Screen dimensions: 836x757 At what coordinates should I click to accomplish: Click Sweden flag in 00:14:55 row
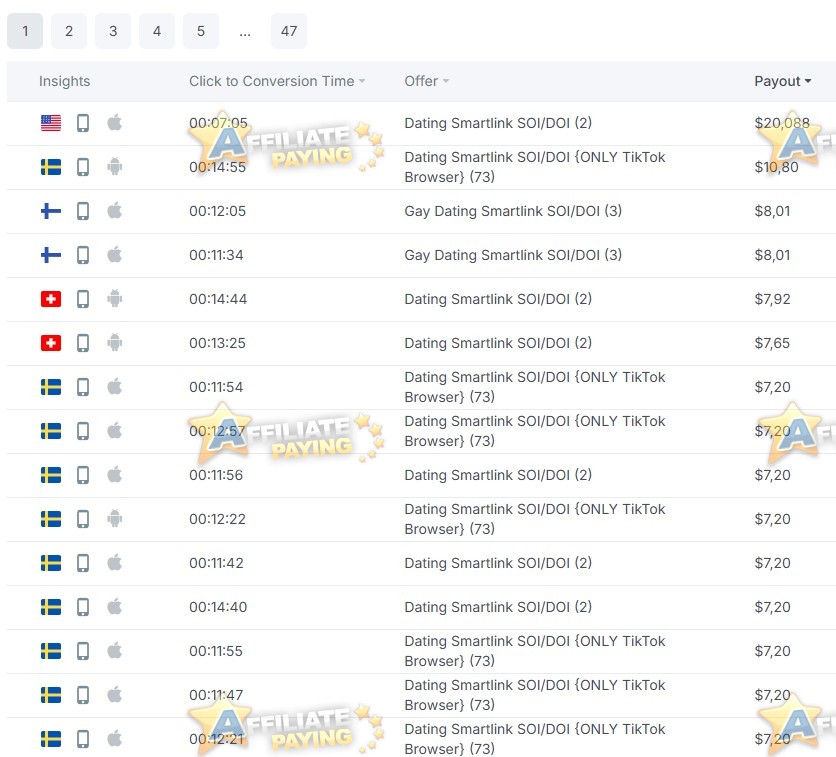[x=51, y=167]
